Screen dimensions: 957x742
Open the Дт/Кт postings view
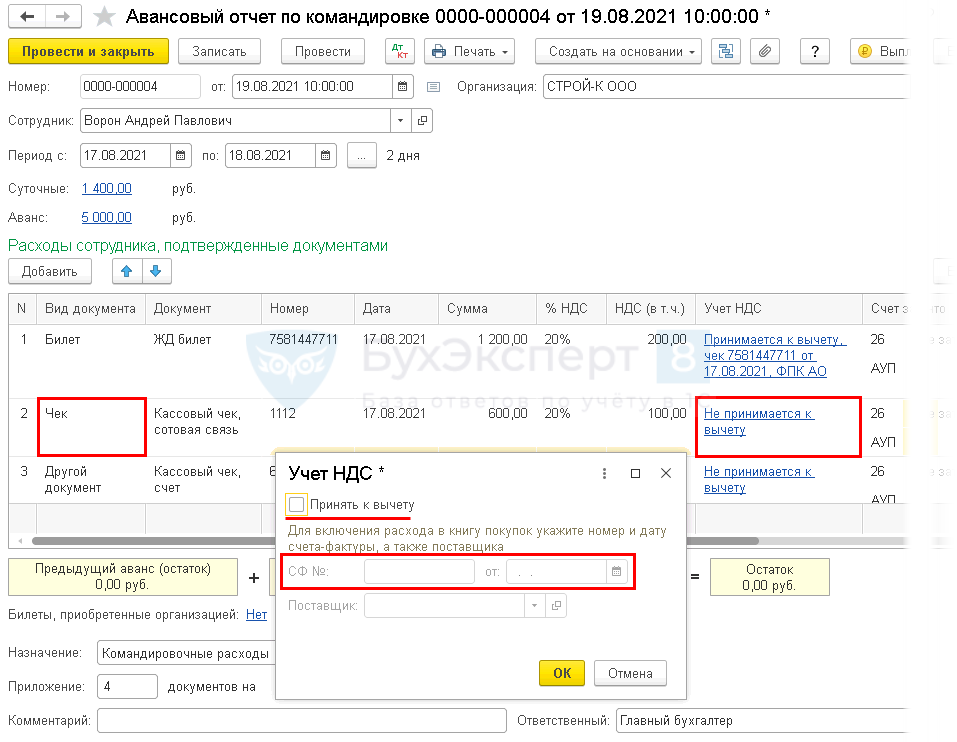[399, 51]
